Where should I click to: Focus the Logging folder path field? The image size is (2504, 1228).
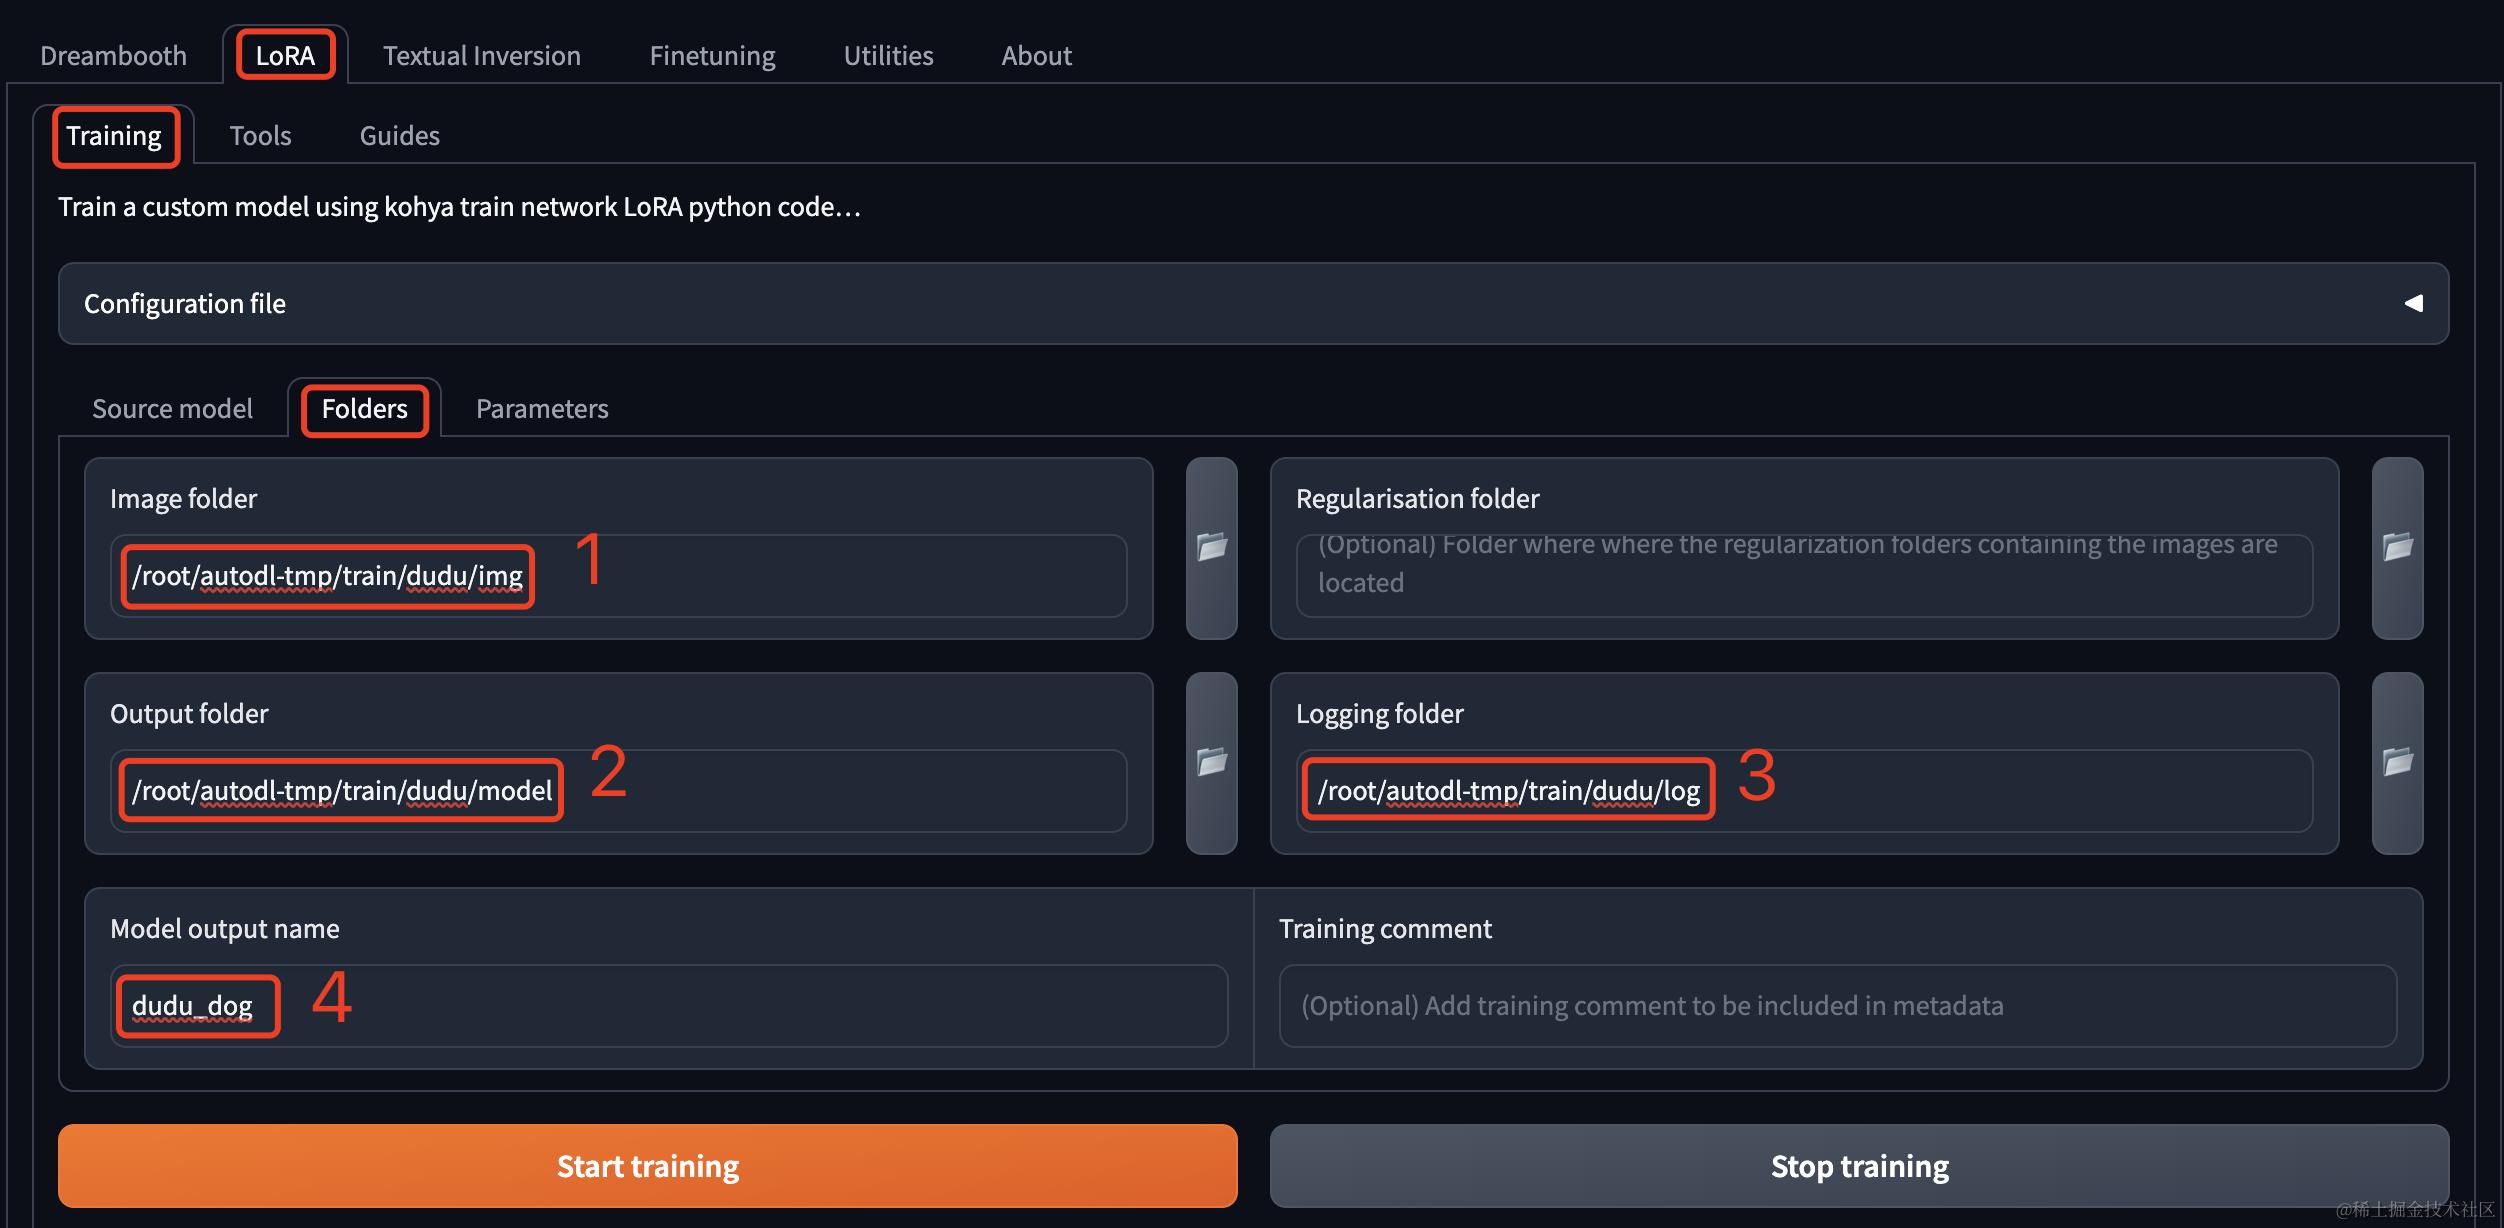(x=1804, y=791)
